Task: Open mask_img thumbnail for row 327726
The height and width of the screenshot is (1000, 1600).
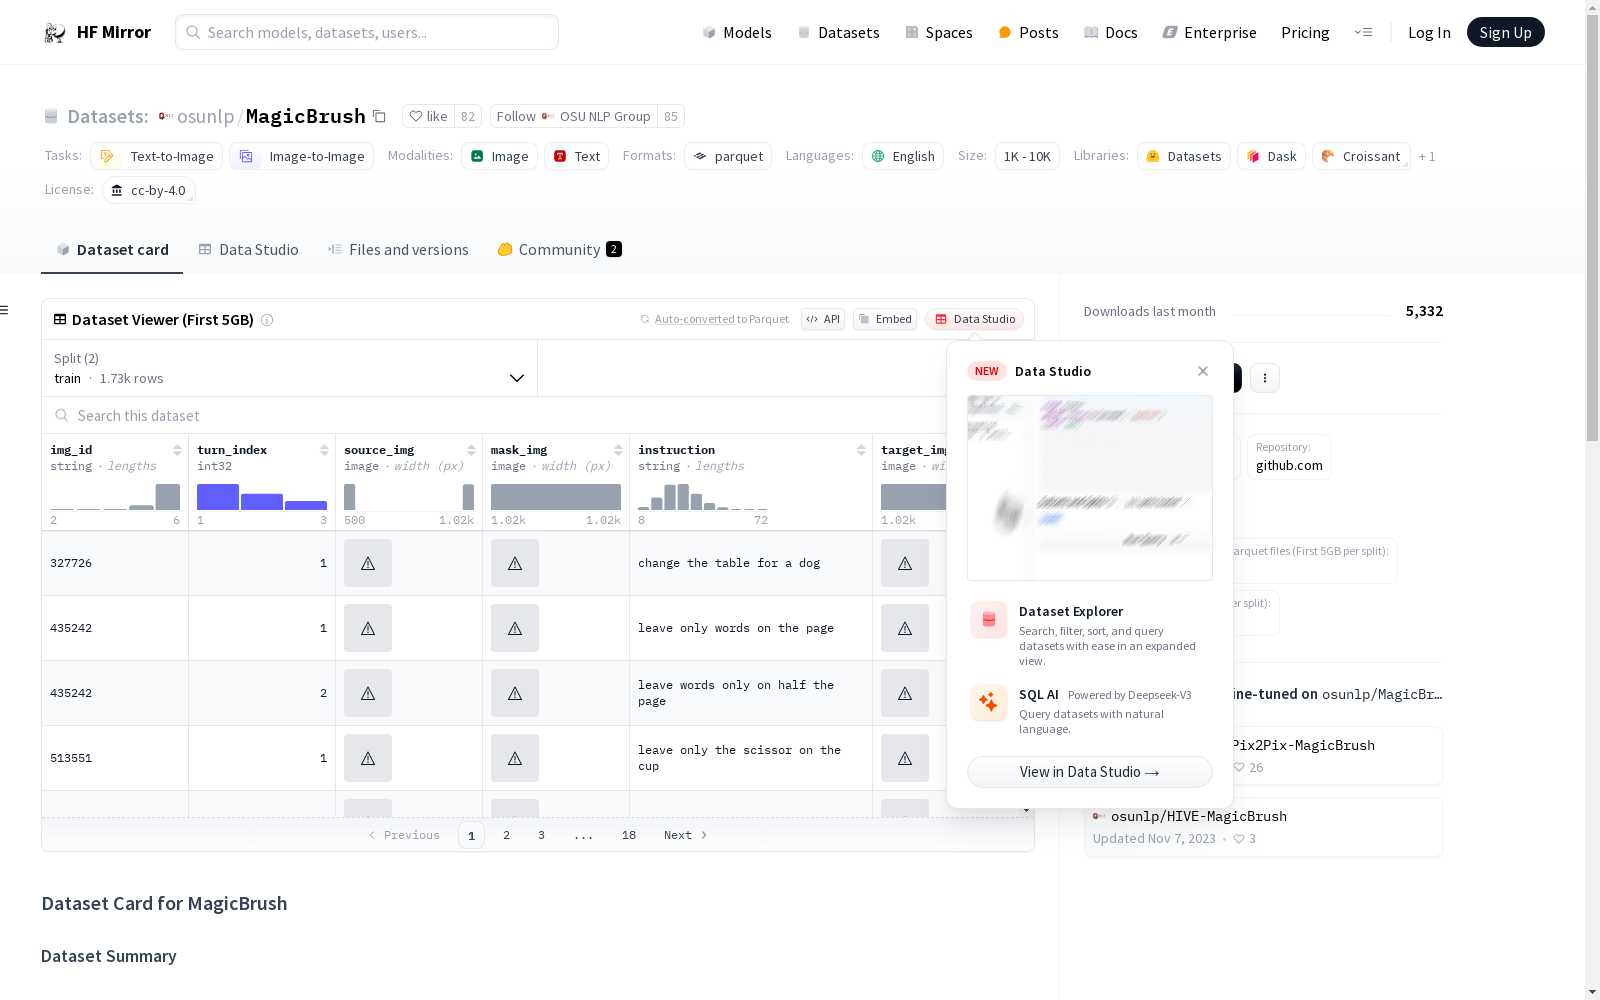Action: click(515, 563)
